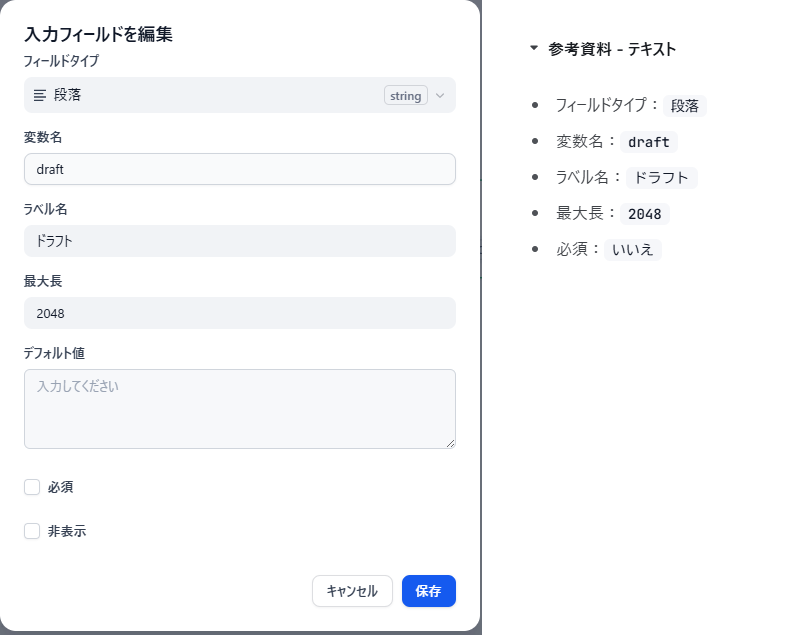
Task: Click the ラベル名 field showing ドラフト
Action: [239, 241]
